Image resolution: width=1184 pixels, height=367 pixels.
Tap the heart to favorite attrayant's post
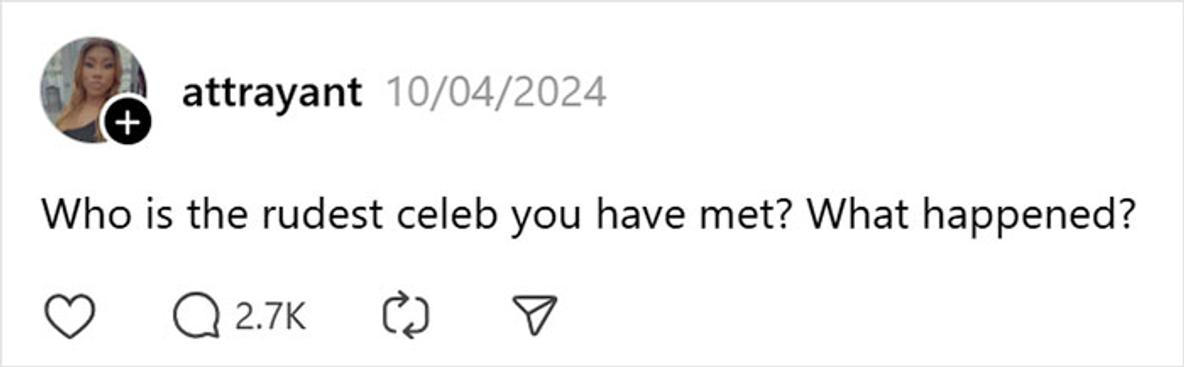click(x=71, y=316)
